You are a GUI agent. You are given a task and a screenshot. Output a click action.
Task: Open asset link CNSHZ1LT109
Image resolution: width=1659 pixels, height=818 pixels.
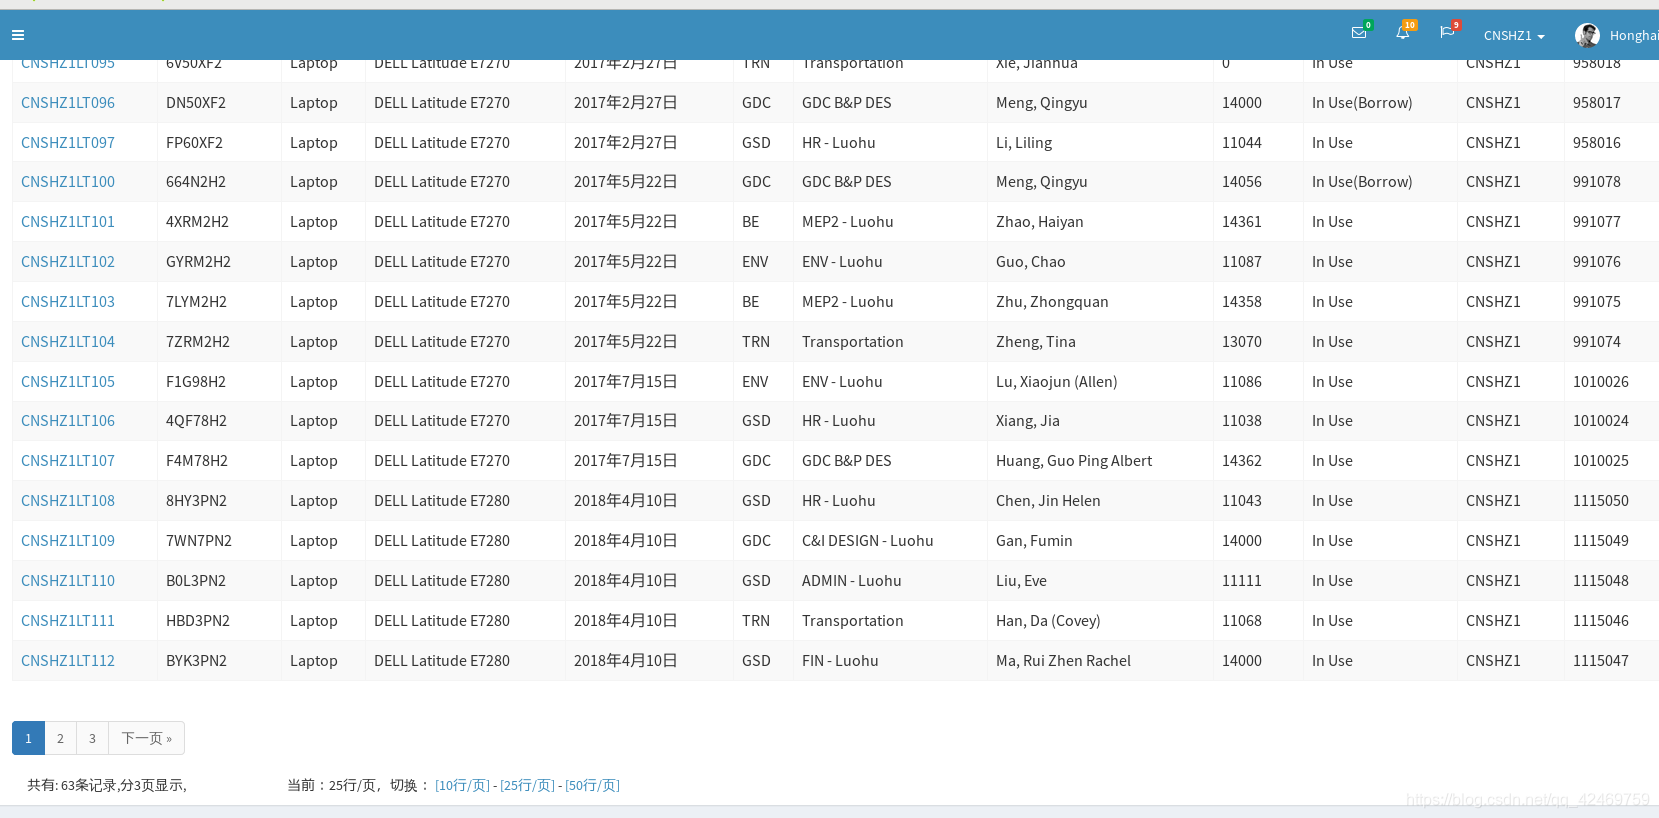(68, 541)
